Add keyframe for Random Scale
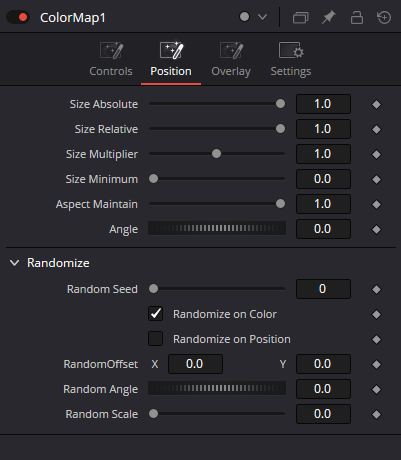The width and height of the screenshot is (401, 460). (376, 414)
